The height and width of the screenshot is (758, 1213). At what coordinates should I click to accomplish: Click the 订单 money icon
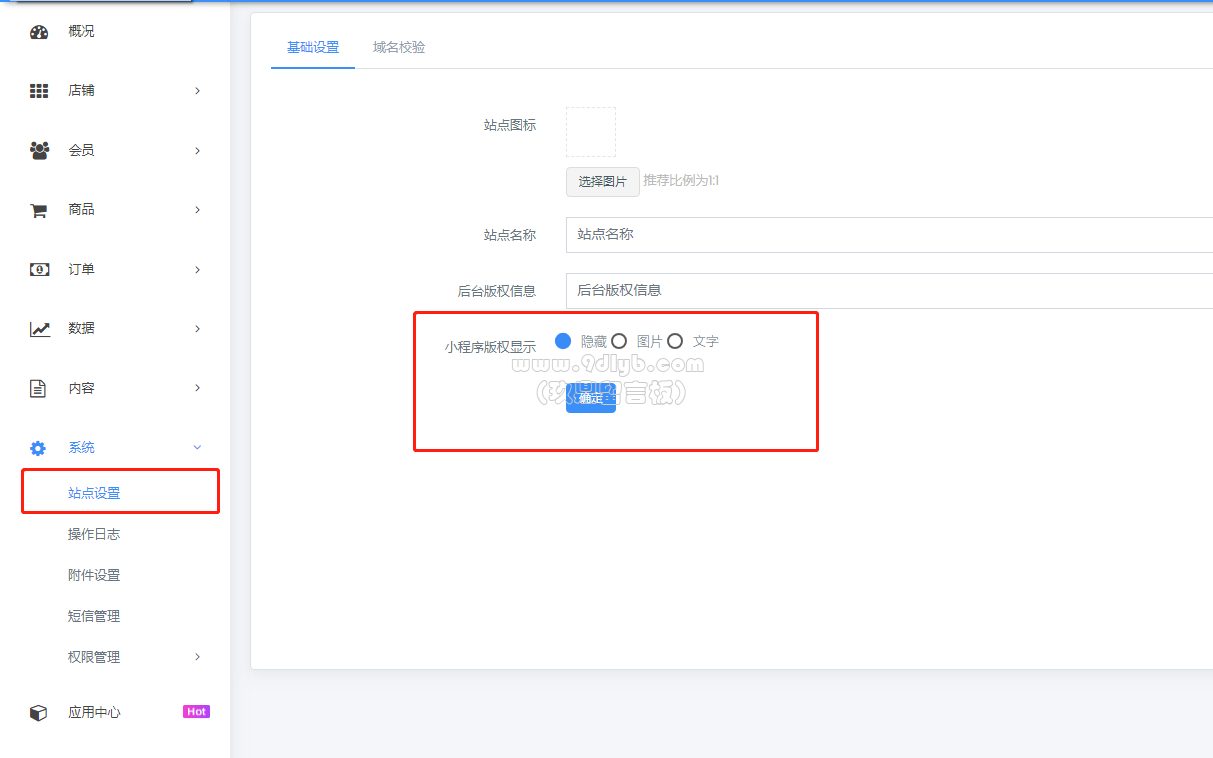tap(39, 270)
